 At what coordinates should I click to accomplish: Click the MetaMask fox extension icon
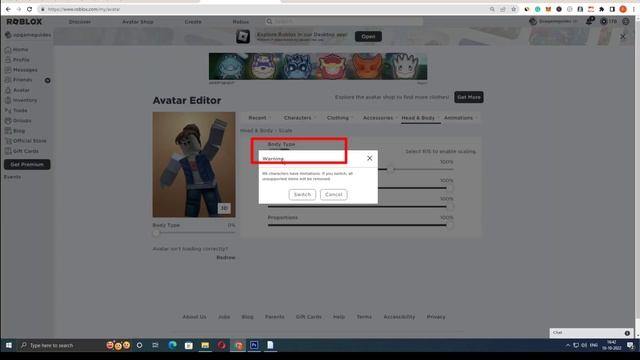pyautogui.click(x=548, y=9)
